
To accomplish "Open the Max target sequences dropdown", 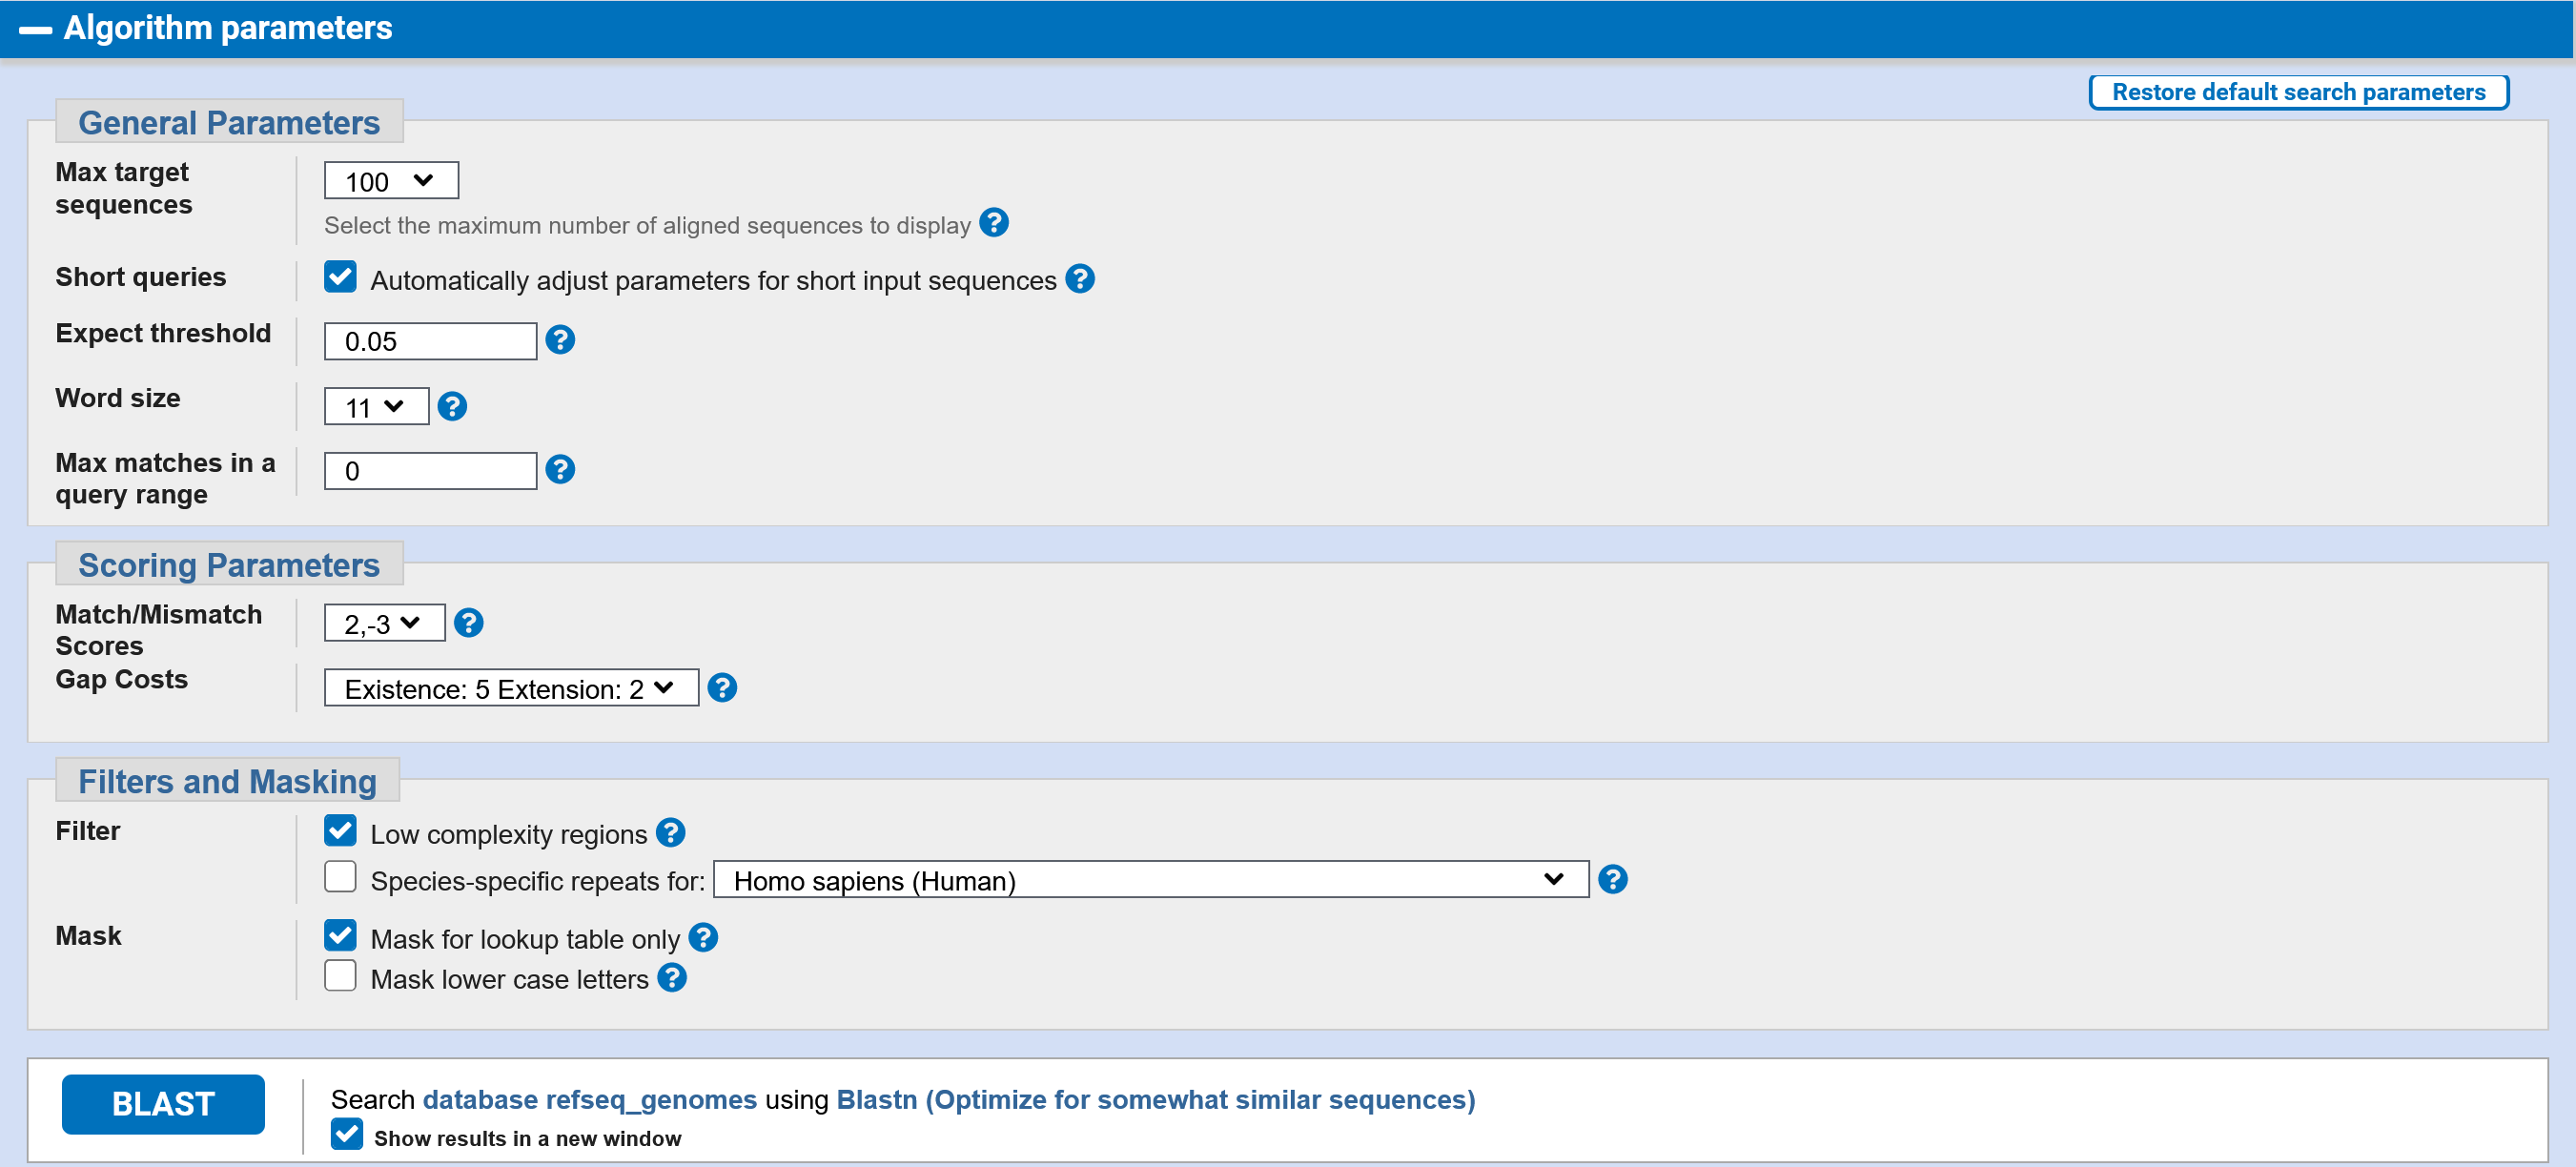I will pyautogui.click(x=391, y=181).
